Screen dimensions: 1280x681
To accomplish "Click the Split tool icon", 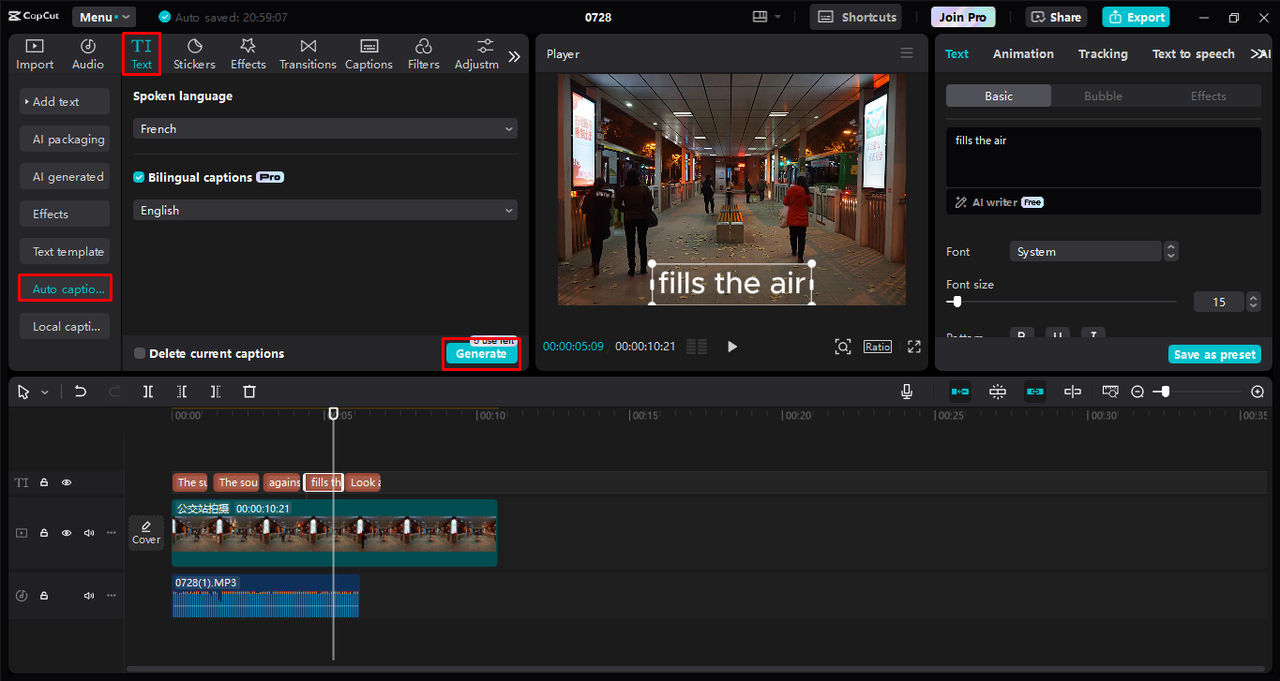I will click(x=148, y=392).
